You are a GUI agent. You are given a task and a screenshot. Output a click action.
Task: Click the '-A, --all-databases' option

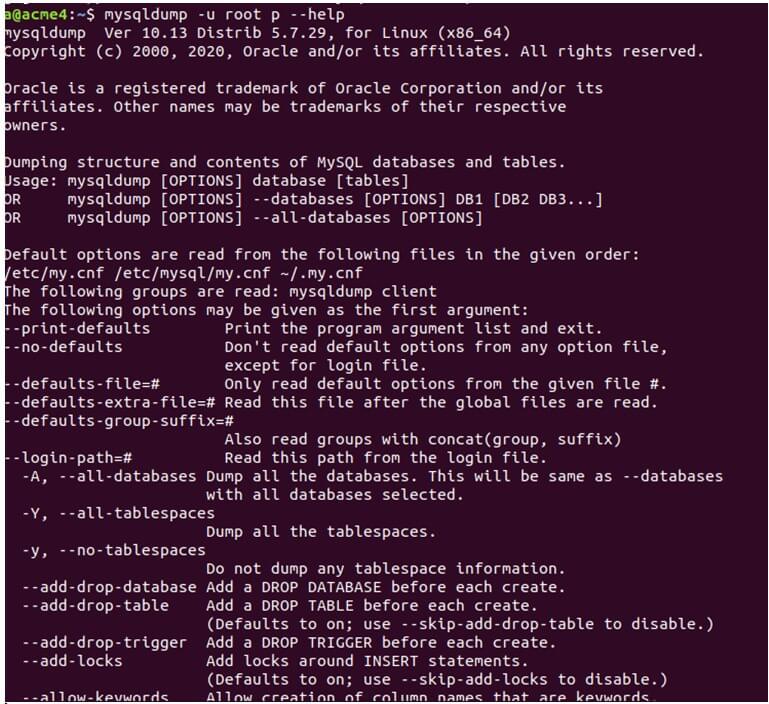110,476
